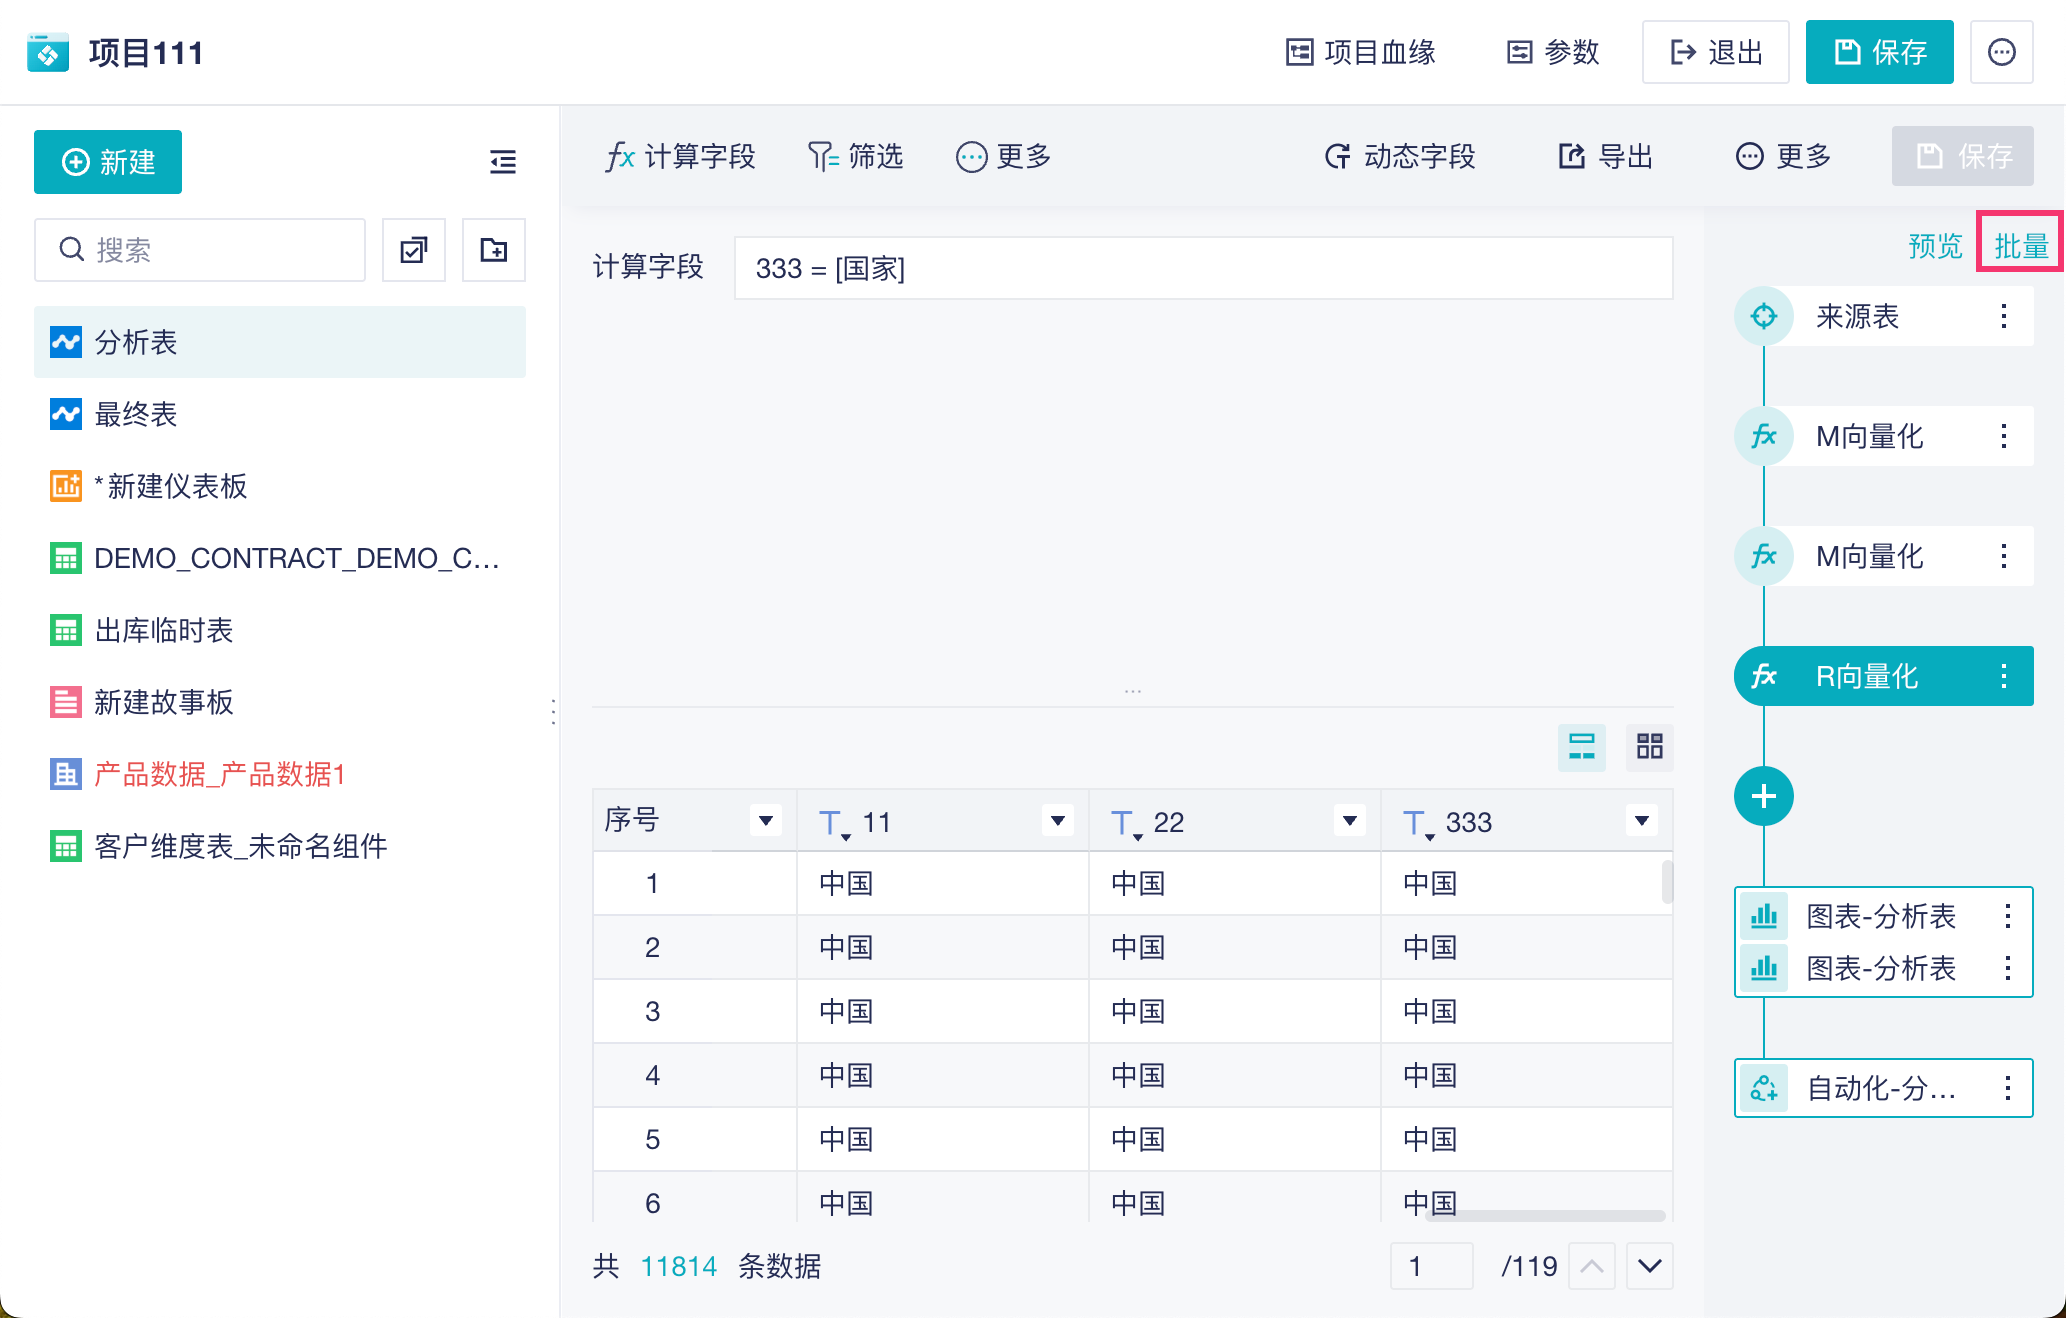Viewport: 2066px width, 1318px height.
Task: Toggle the 批量 batch mode
Action: pyautogui.click(x=2021, y=246)
